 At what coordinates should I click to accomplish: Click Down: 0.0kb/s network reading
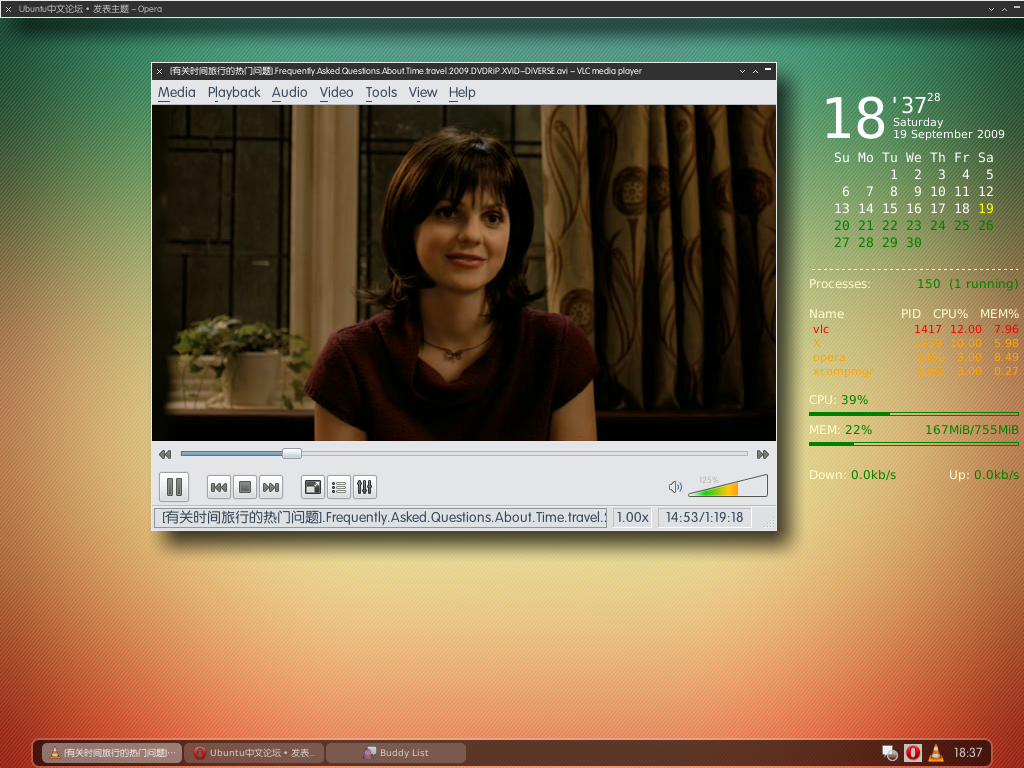click(852, 475)
